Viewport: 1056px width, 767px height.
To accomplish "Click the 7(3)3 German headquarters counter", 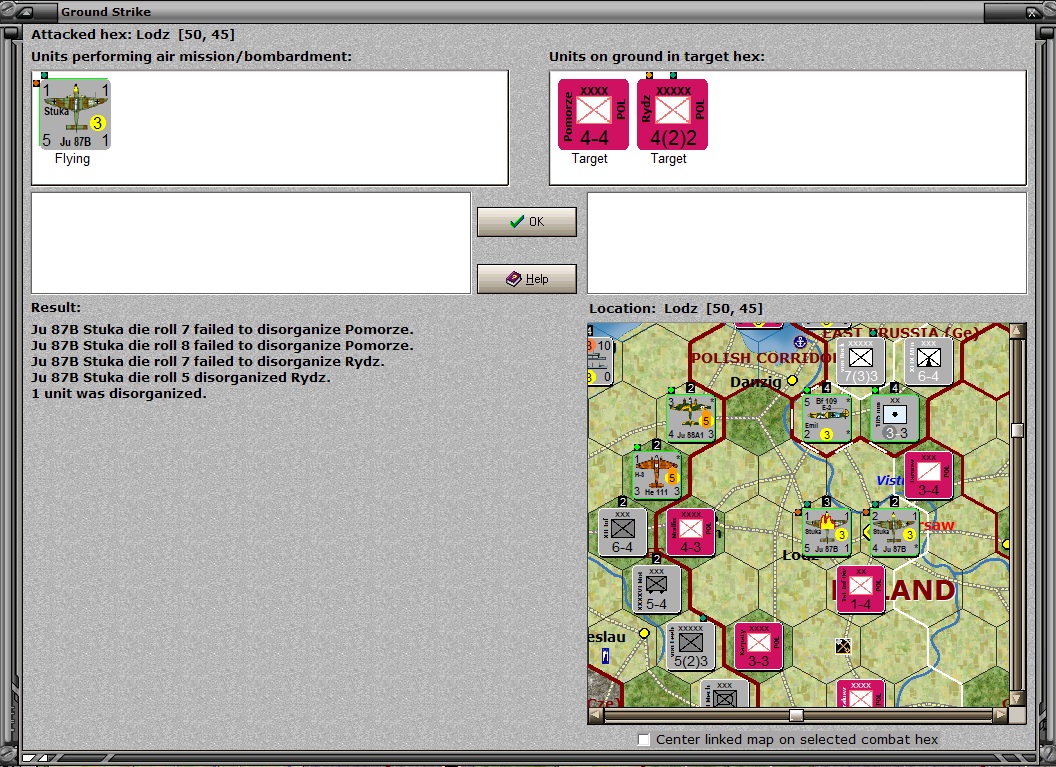I will click(861, 361).
